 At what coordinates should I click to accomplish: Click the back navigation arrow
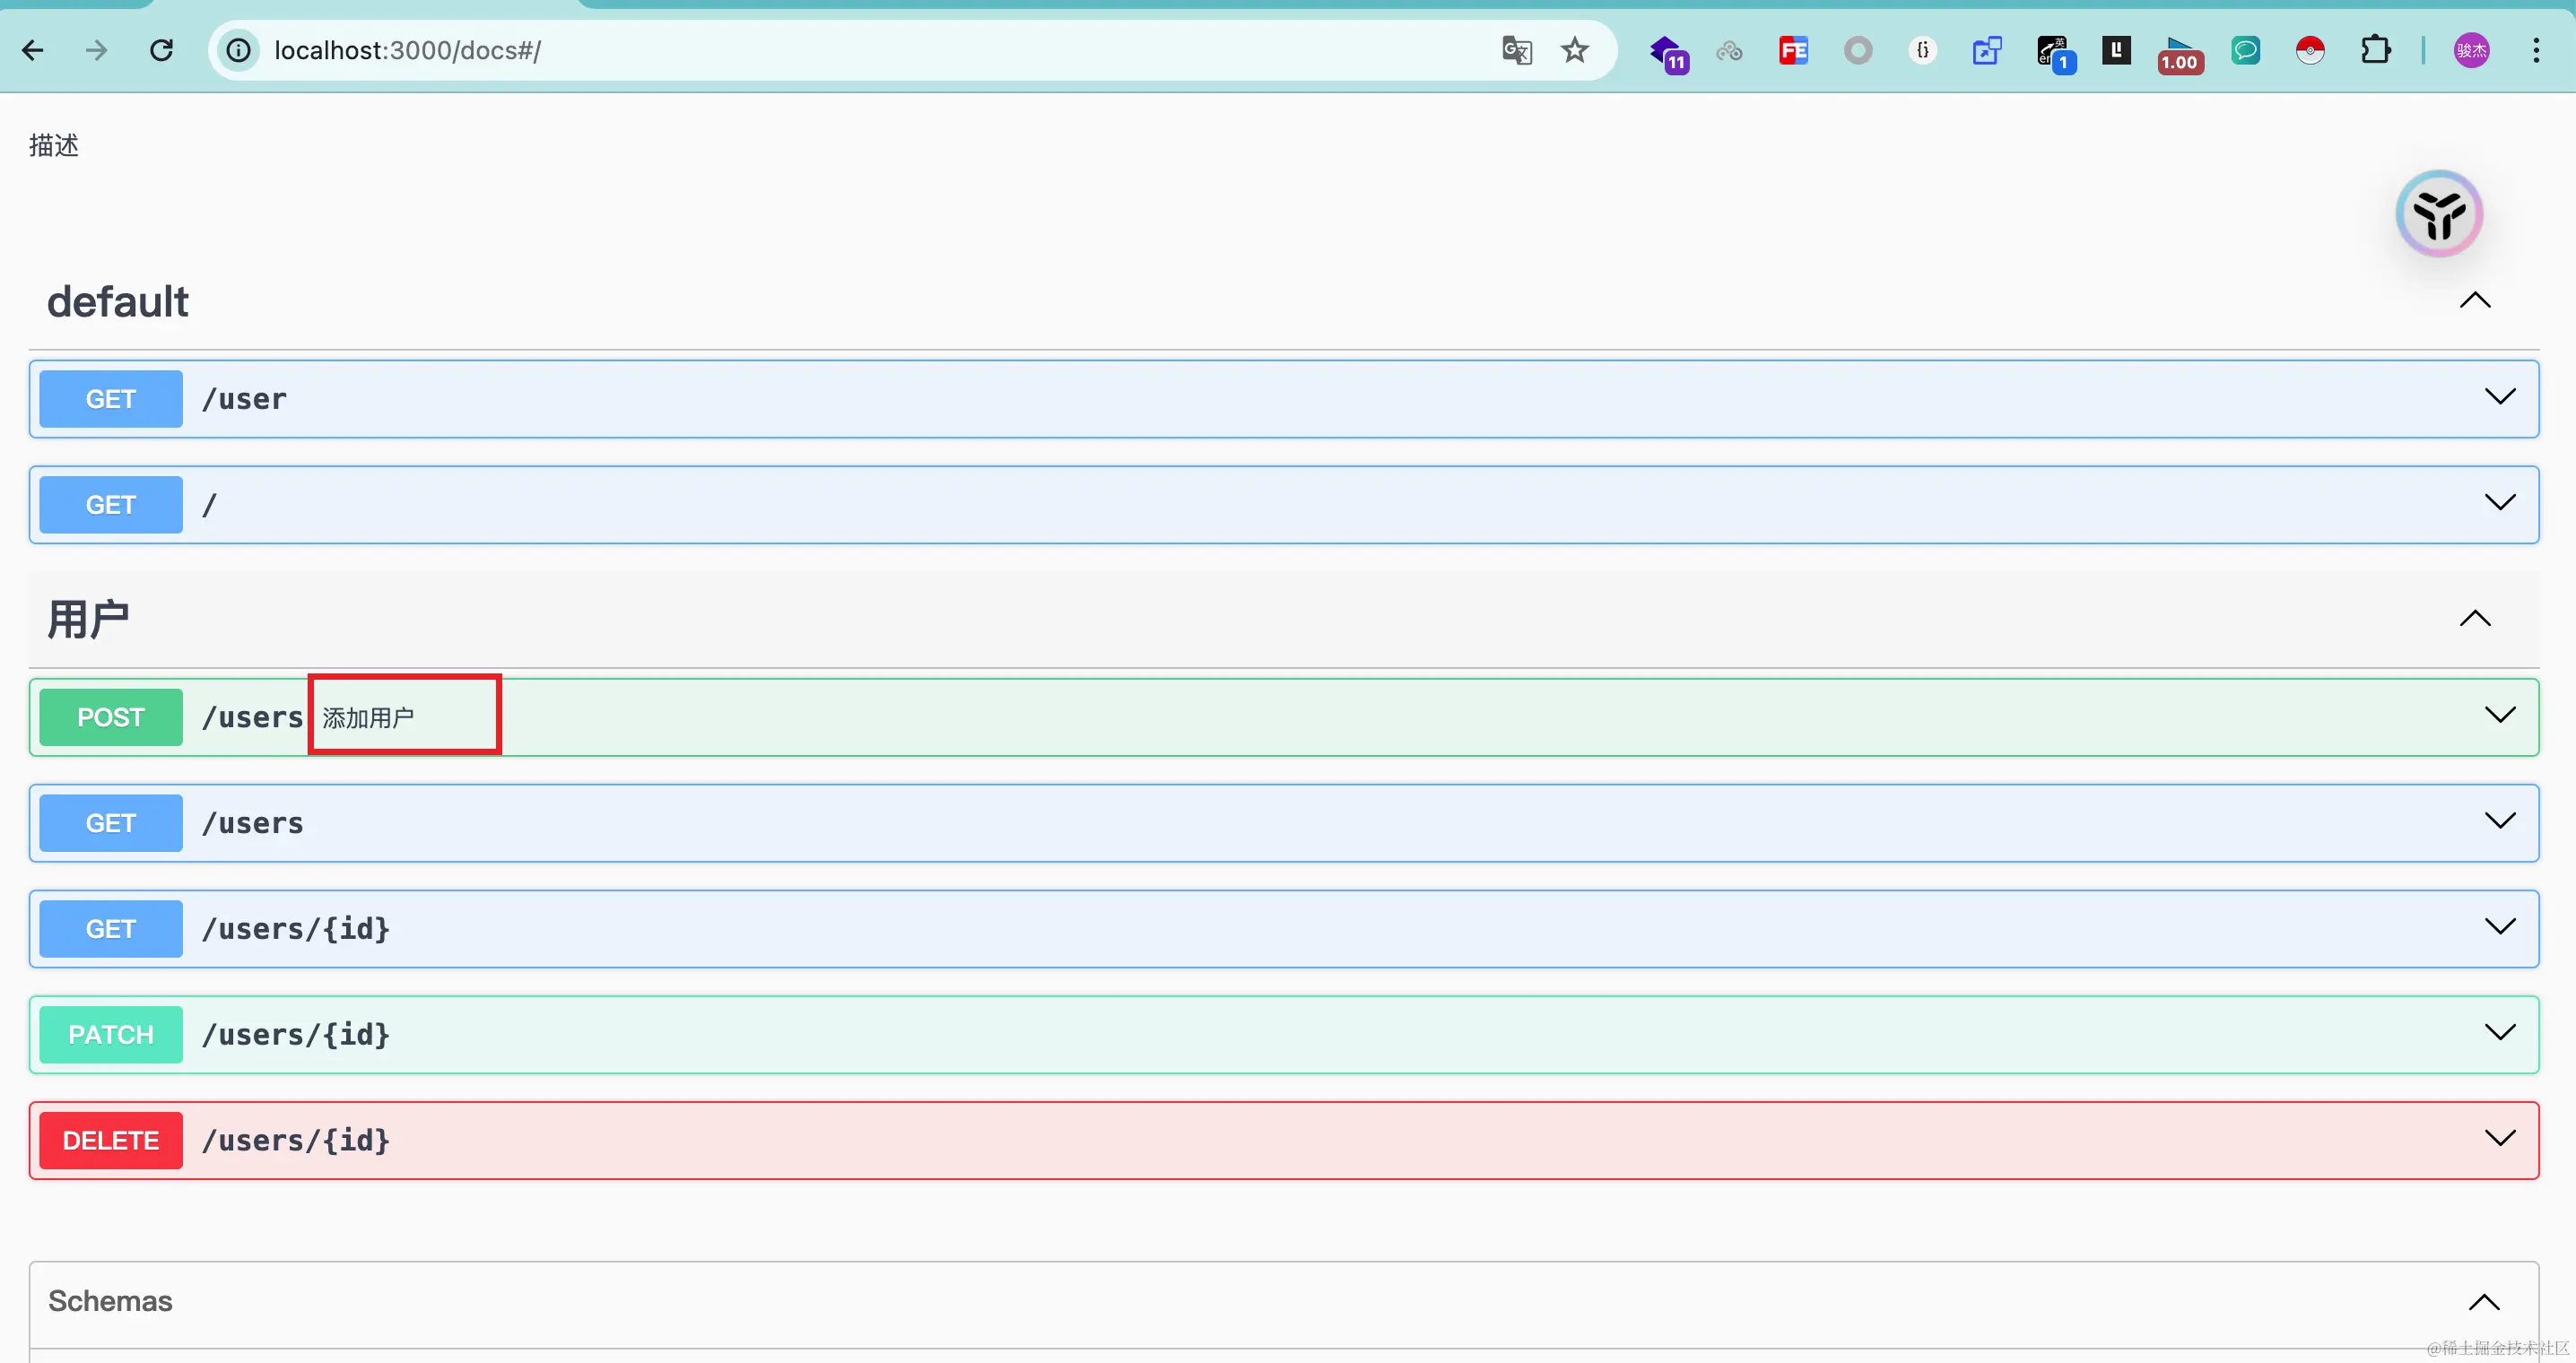coord(33,50)
